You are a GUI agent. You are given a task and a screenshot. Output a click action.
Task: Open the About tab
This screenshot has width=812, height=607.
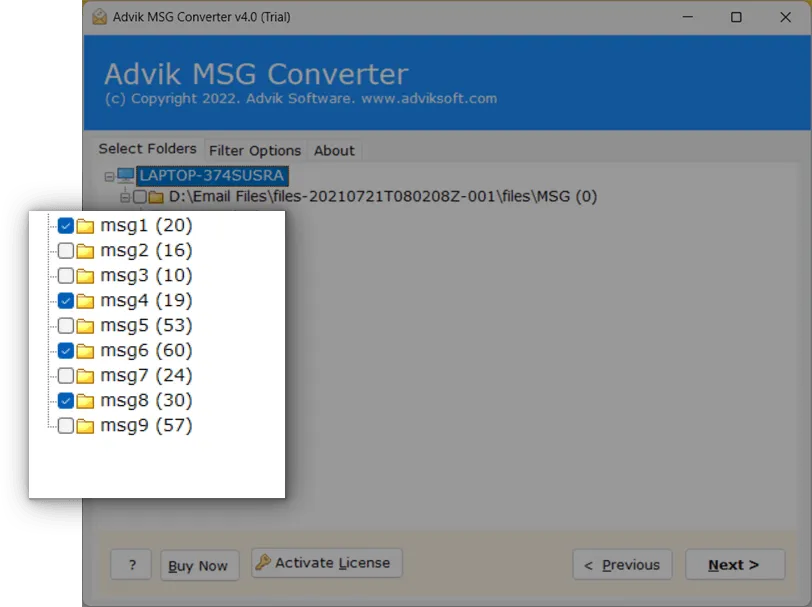(334, 151)
